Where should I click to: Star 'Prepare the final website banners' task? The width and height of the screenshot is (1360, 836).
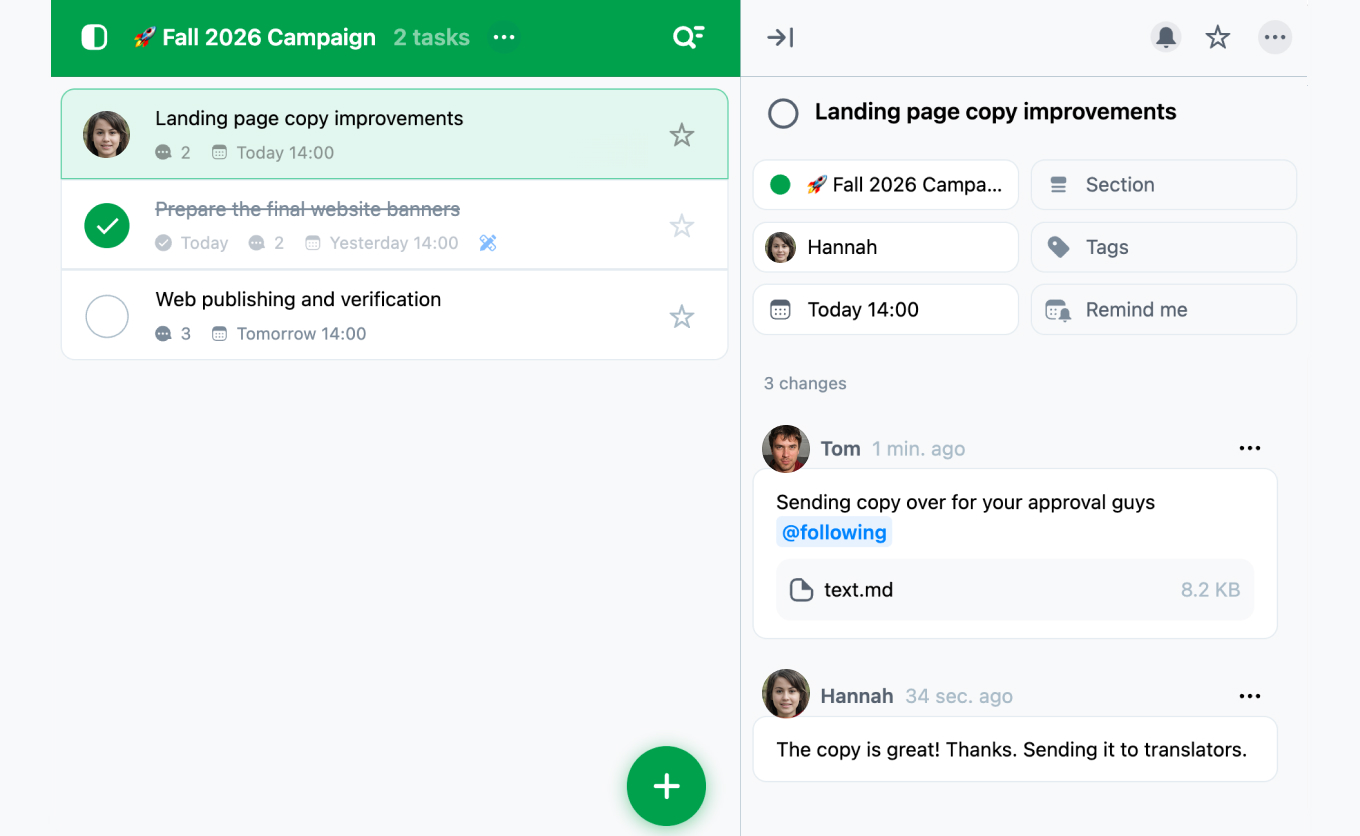point(682,226)
